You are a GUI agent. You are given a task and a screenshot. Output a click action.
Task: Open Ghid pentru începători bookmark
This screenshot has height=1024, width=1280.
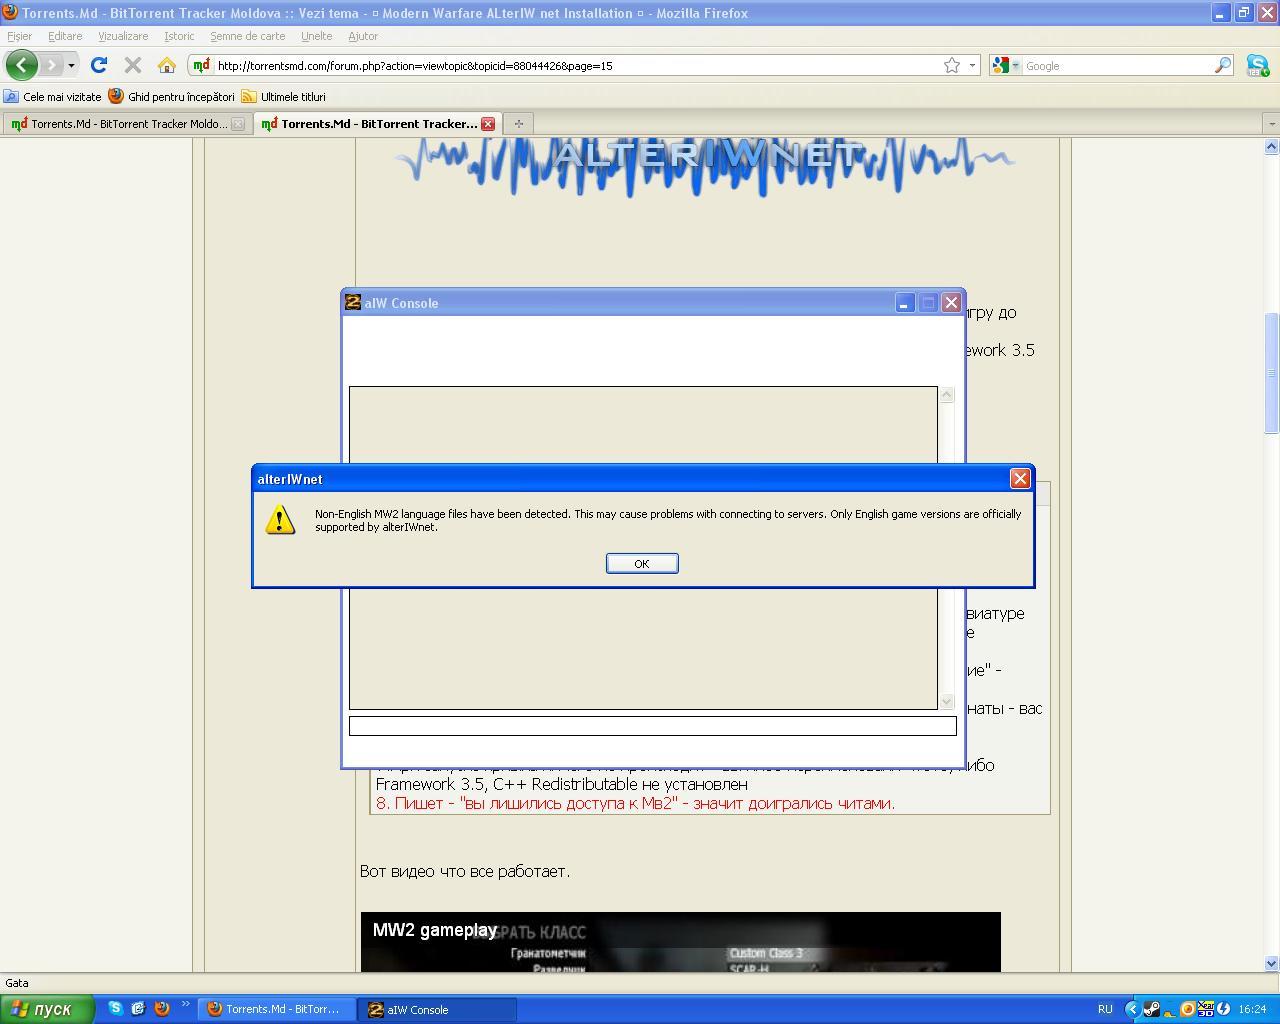click(x=171, y=97)
